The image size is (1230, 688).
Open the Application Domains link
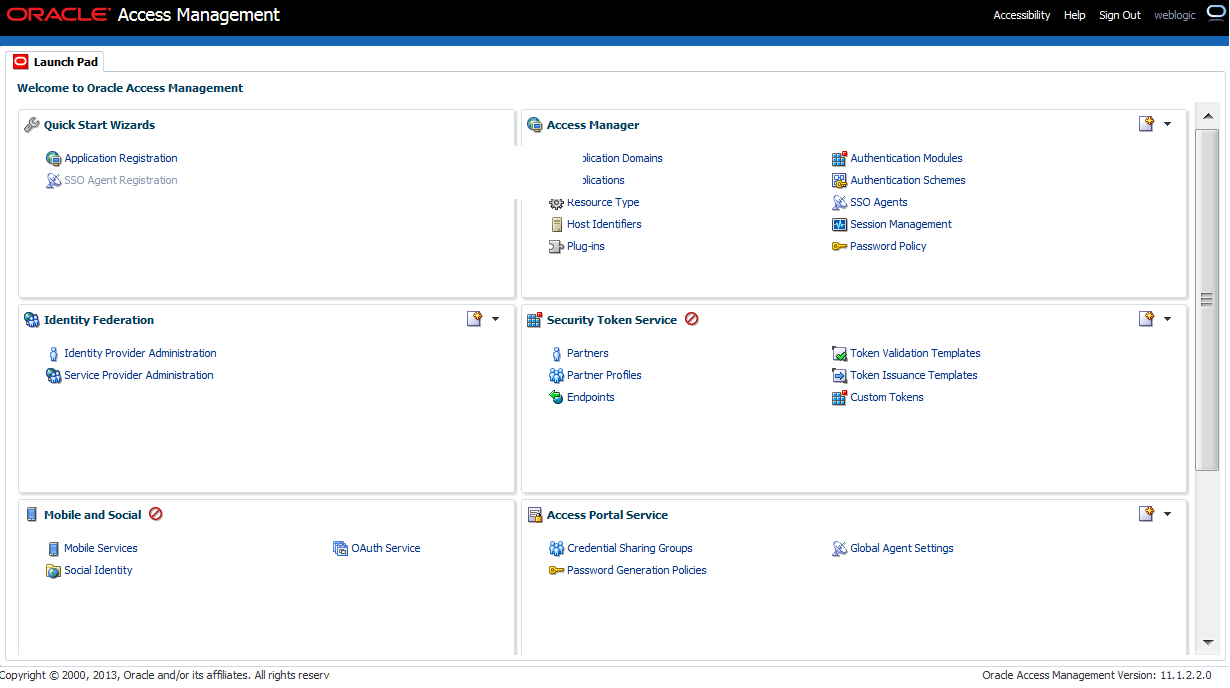(621, 159)
